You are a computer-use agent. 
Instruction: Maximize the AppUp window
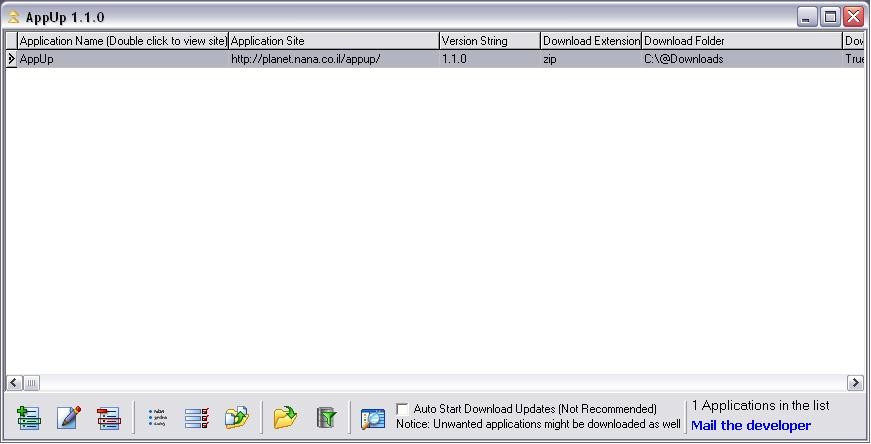point(830,17)
